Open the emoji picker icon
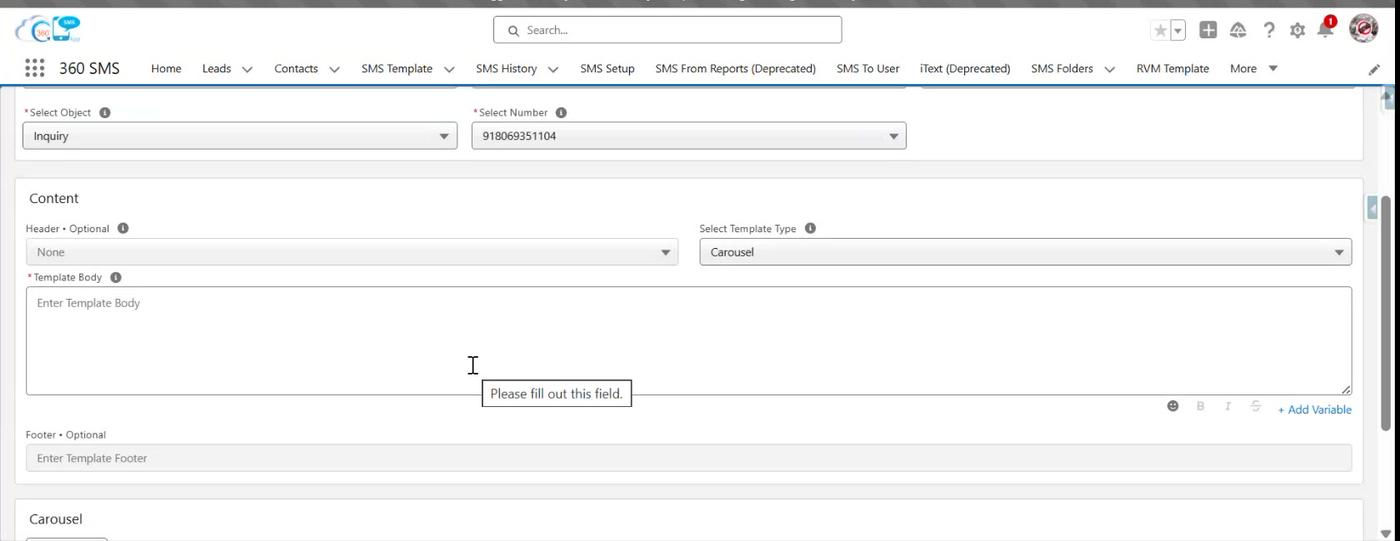 point(1173,406)
